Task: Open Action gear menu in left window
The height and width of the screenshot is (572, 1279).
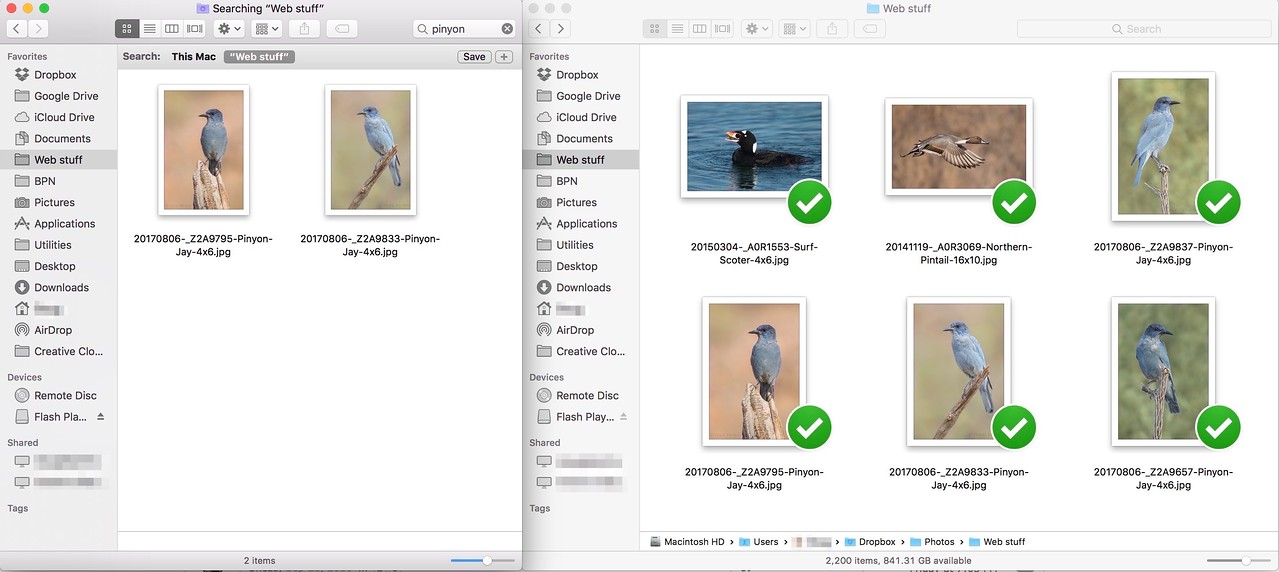Action: tap(227, 29)
